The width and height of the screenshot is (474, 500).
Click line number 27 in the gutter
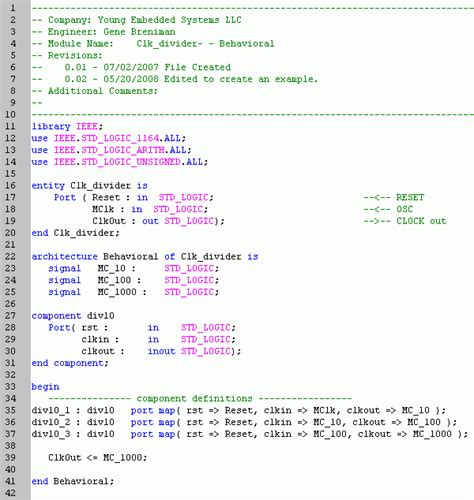pos(10,316)
